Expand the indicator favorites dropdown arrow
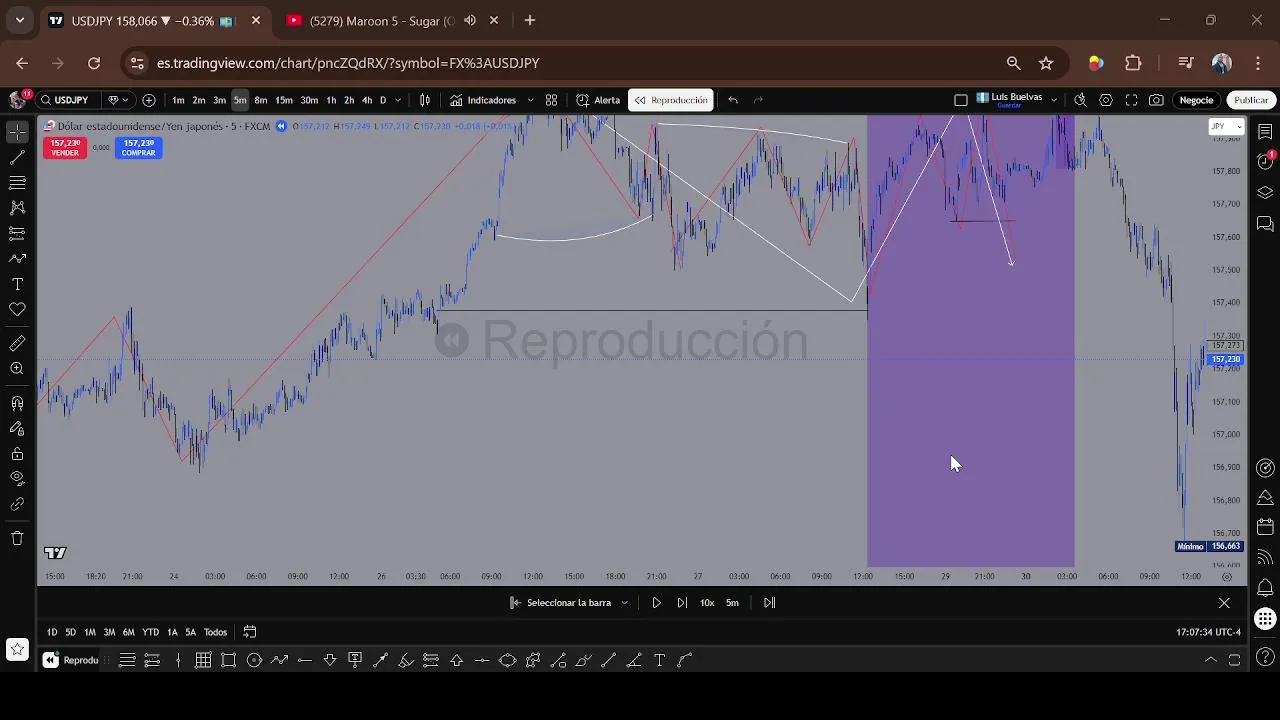Image resolution: width=1280 pixels, height=720 pixels. click(x=530, y=100)
